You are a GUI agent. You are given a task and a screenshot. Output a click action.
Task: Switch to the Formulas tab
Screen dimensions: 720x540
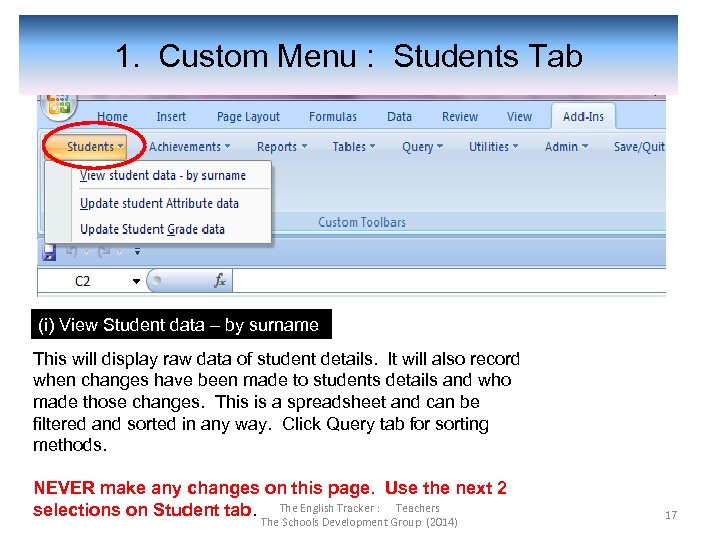(x=332, y=117)
